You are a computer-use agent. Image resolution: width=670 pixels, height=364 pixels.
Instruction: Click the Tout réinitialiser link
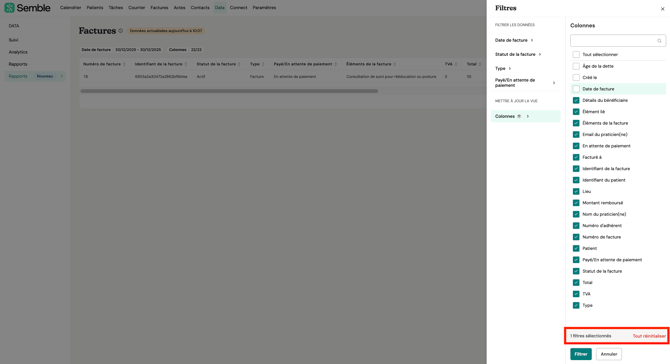tap(649, 336)
